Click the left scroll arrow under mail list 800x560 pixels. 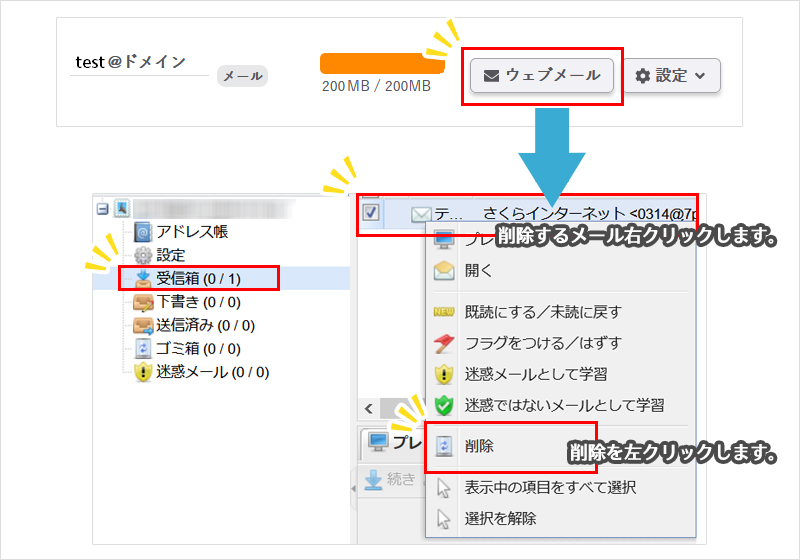click(x=368, y=408)
